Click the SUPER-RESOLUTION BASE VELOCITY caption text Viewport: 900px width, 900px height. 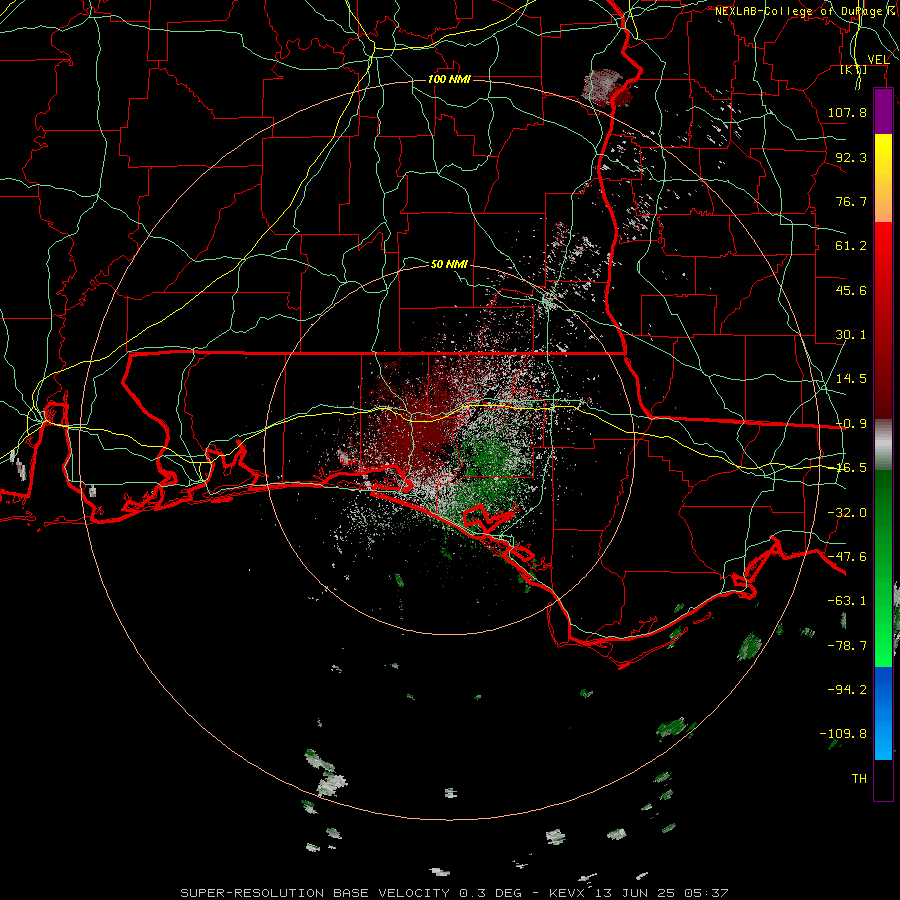pos(317,893)
